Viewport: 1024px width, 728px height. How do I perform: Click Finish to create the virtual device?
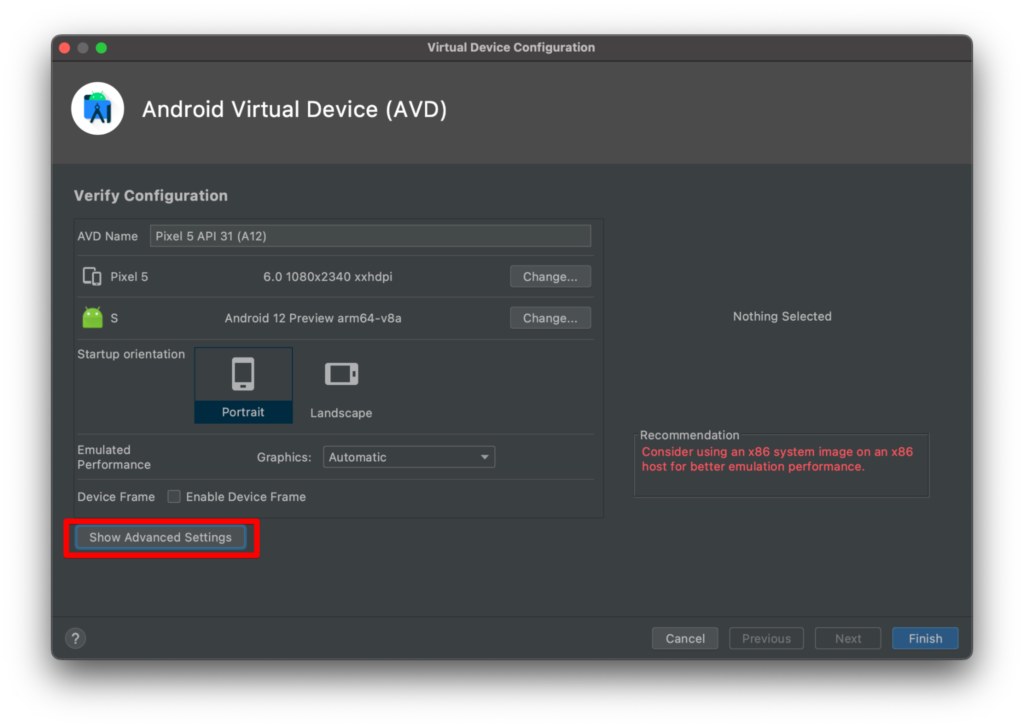pos(924,638)
